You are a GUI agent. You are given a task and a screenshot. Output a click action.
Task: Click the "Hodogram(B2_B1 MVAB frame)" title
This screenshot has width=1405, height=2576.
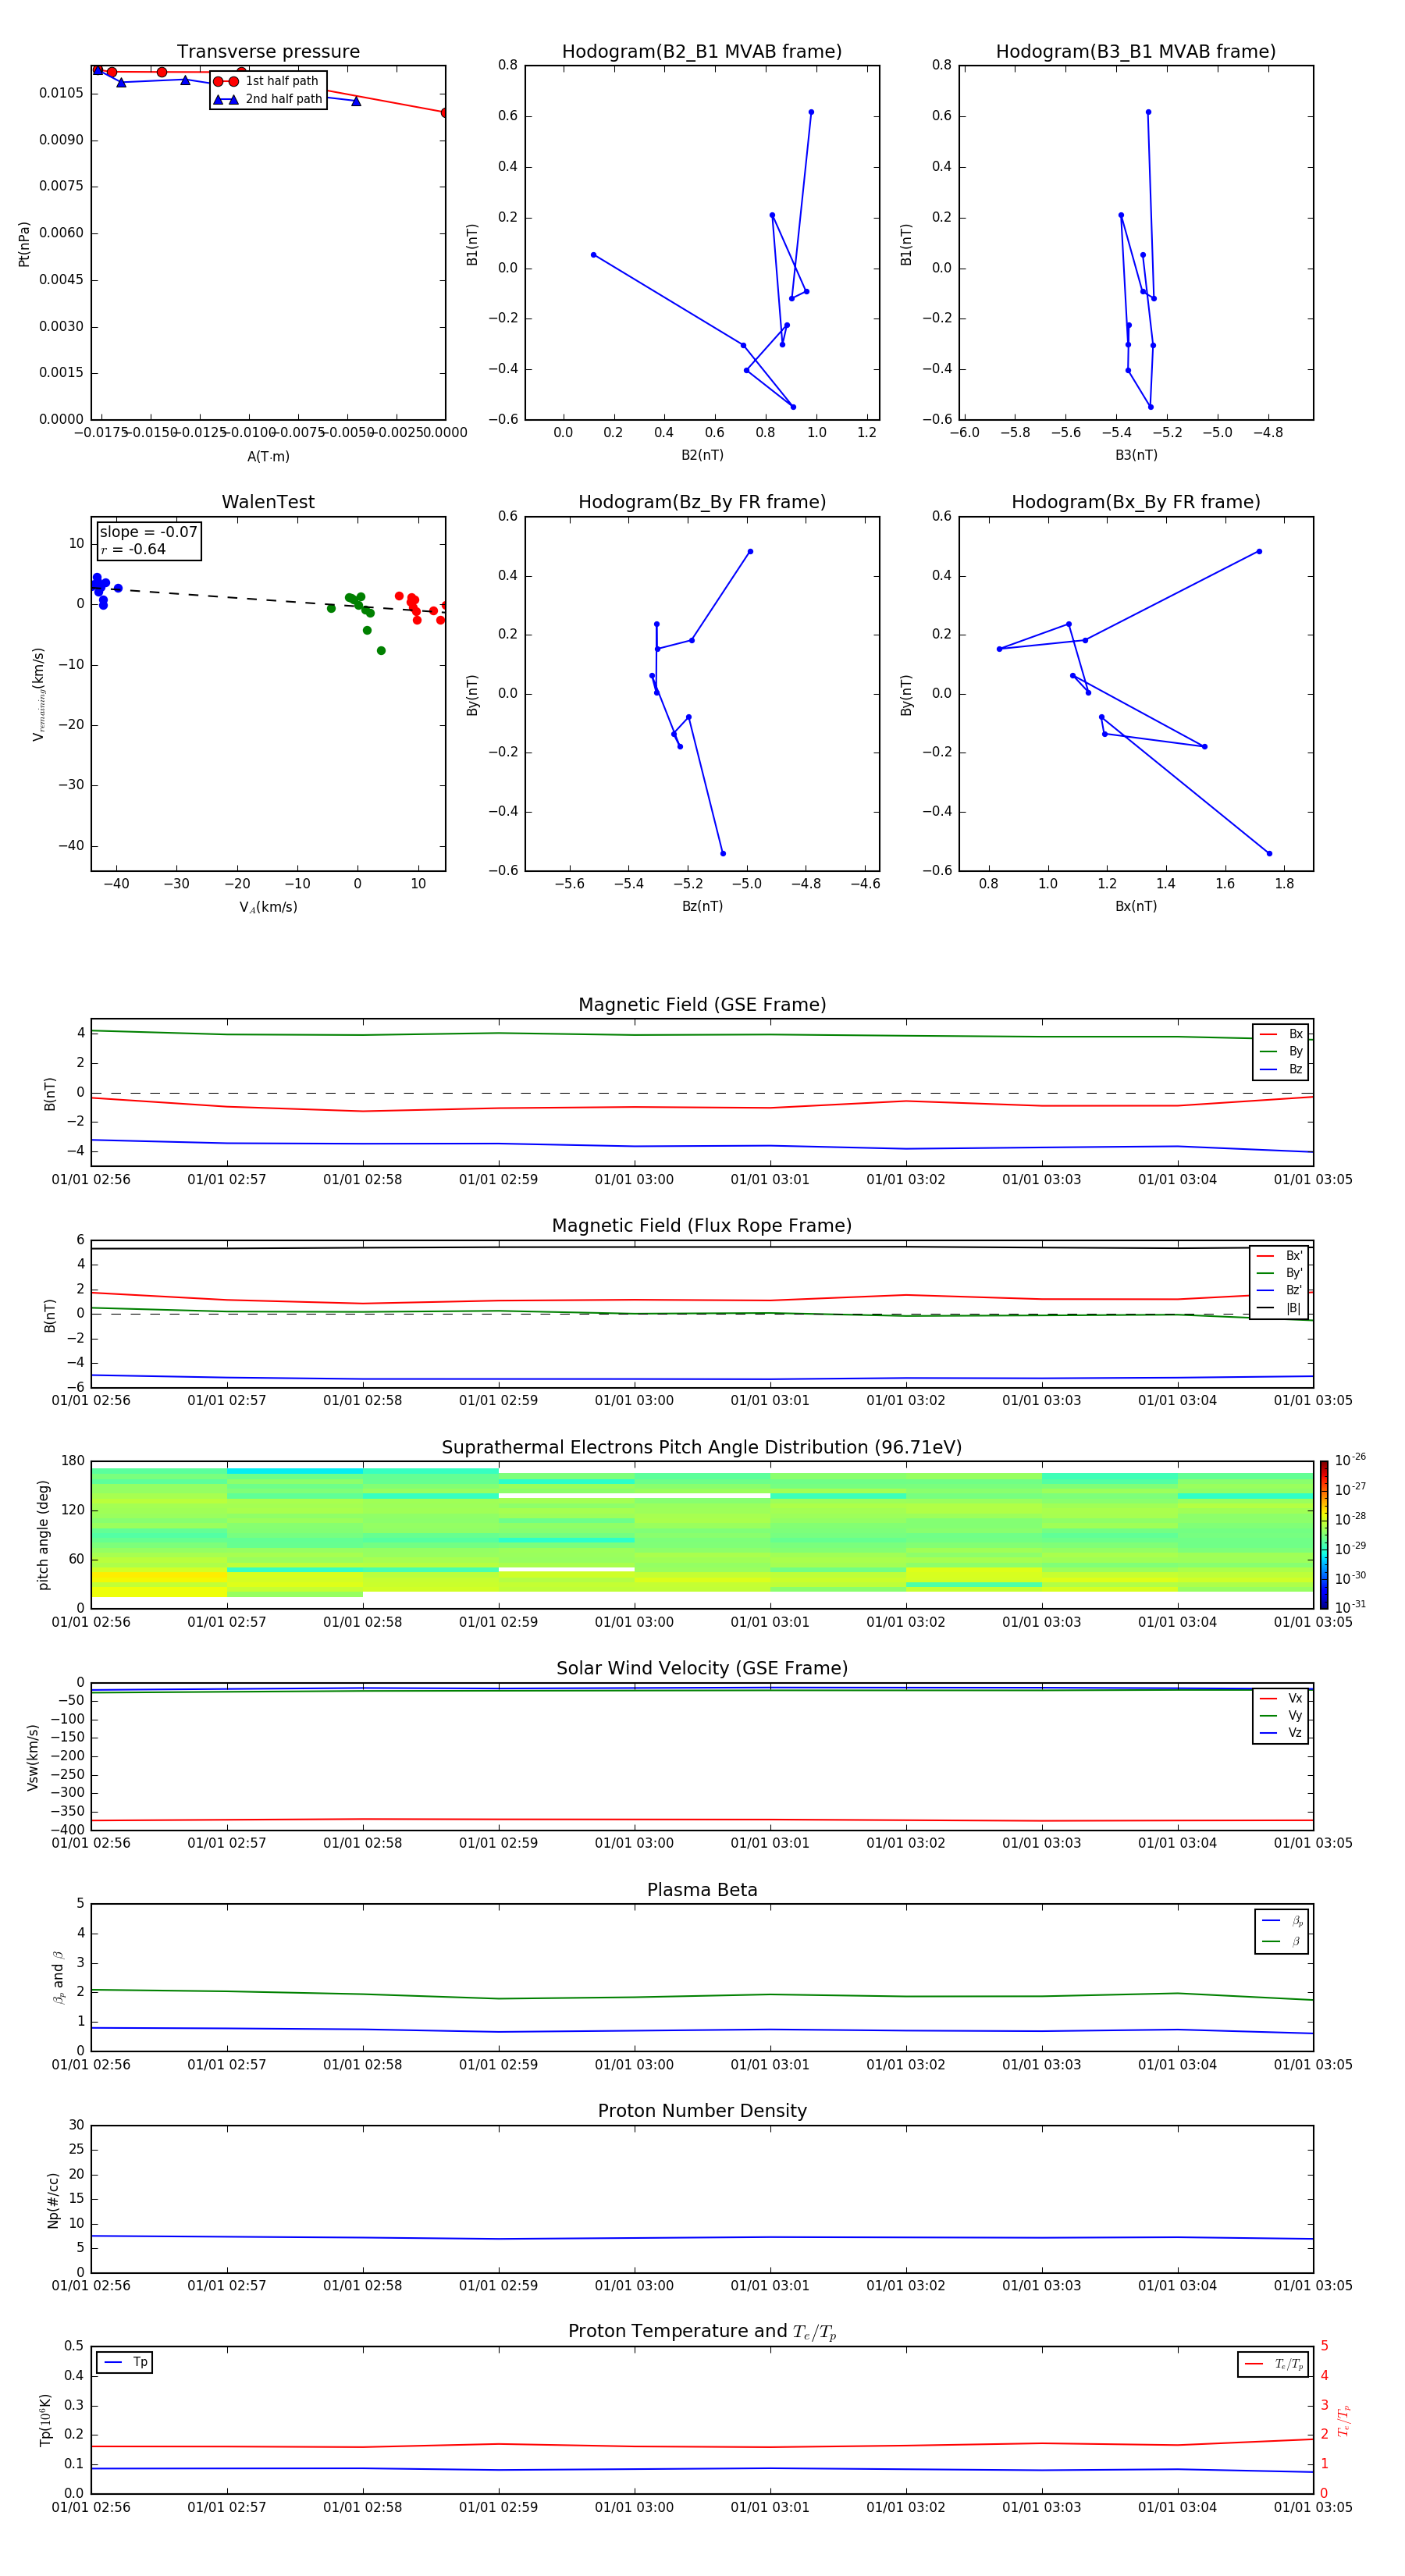pyautogui.click(x=701, y=52)
